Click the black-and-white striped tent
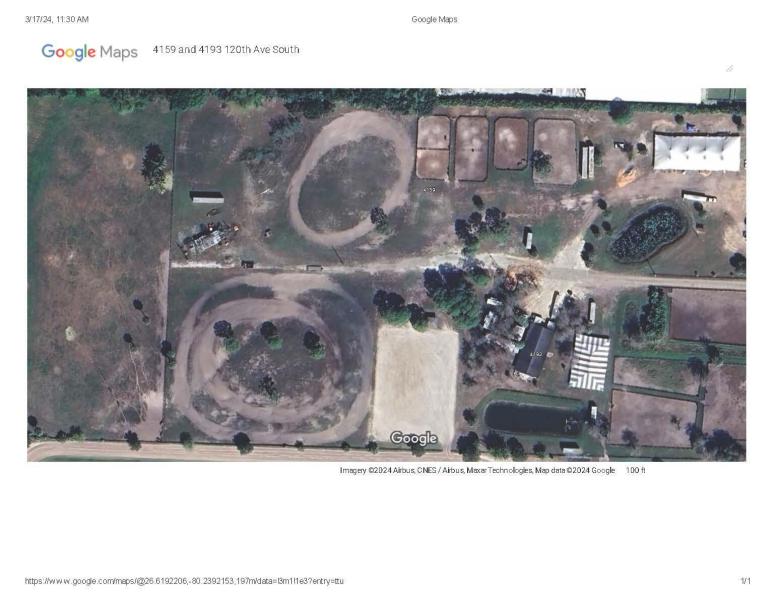776x600 pixels. pyautogui.click(x=589, y=362)
